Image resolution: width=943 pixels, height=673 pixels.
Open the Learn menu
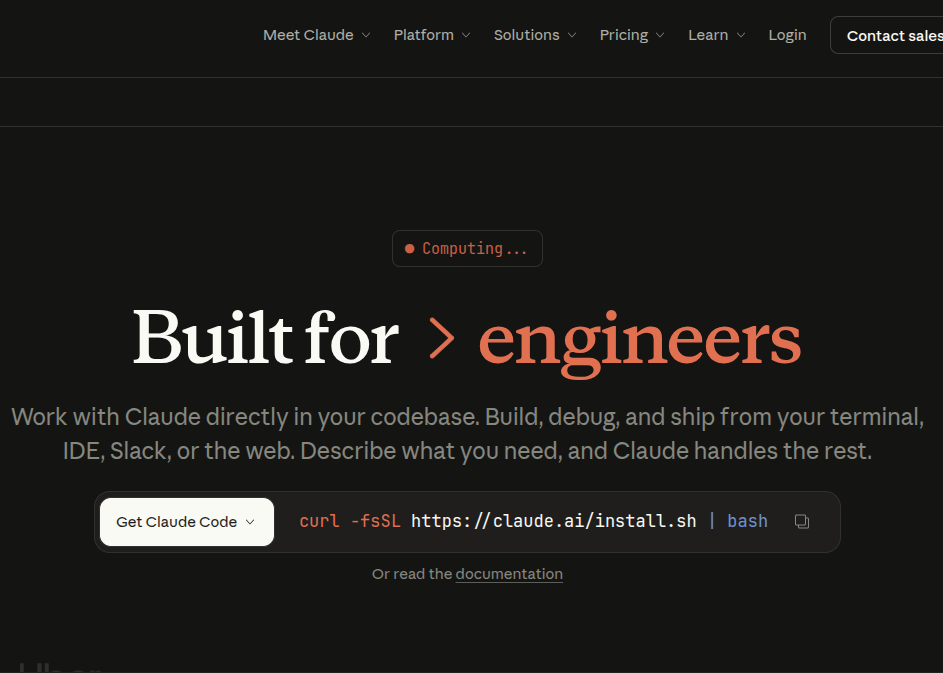tap(716, 35)
